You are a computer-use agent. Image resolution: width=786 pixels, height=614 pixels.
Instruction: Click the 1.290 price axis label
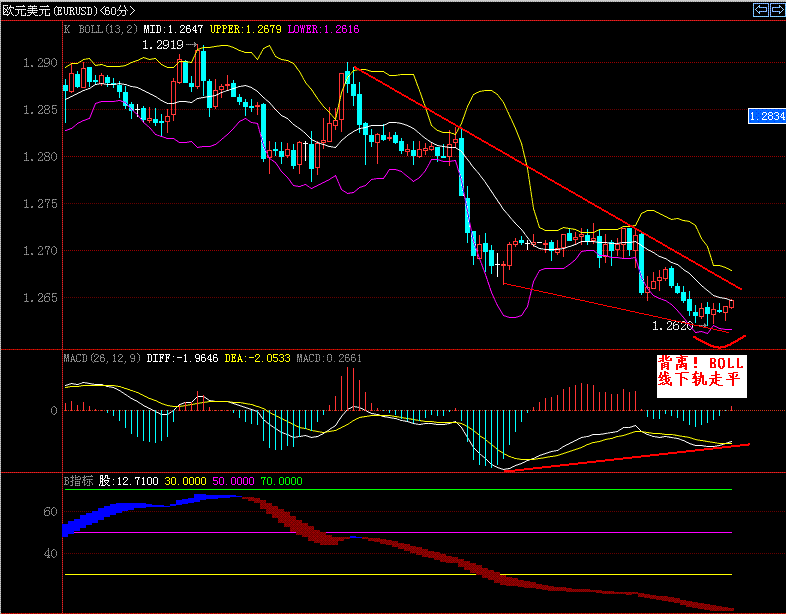coord(40,63)
